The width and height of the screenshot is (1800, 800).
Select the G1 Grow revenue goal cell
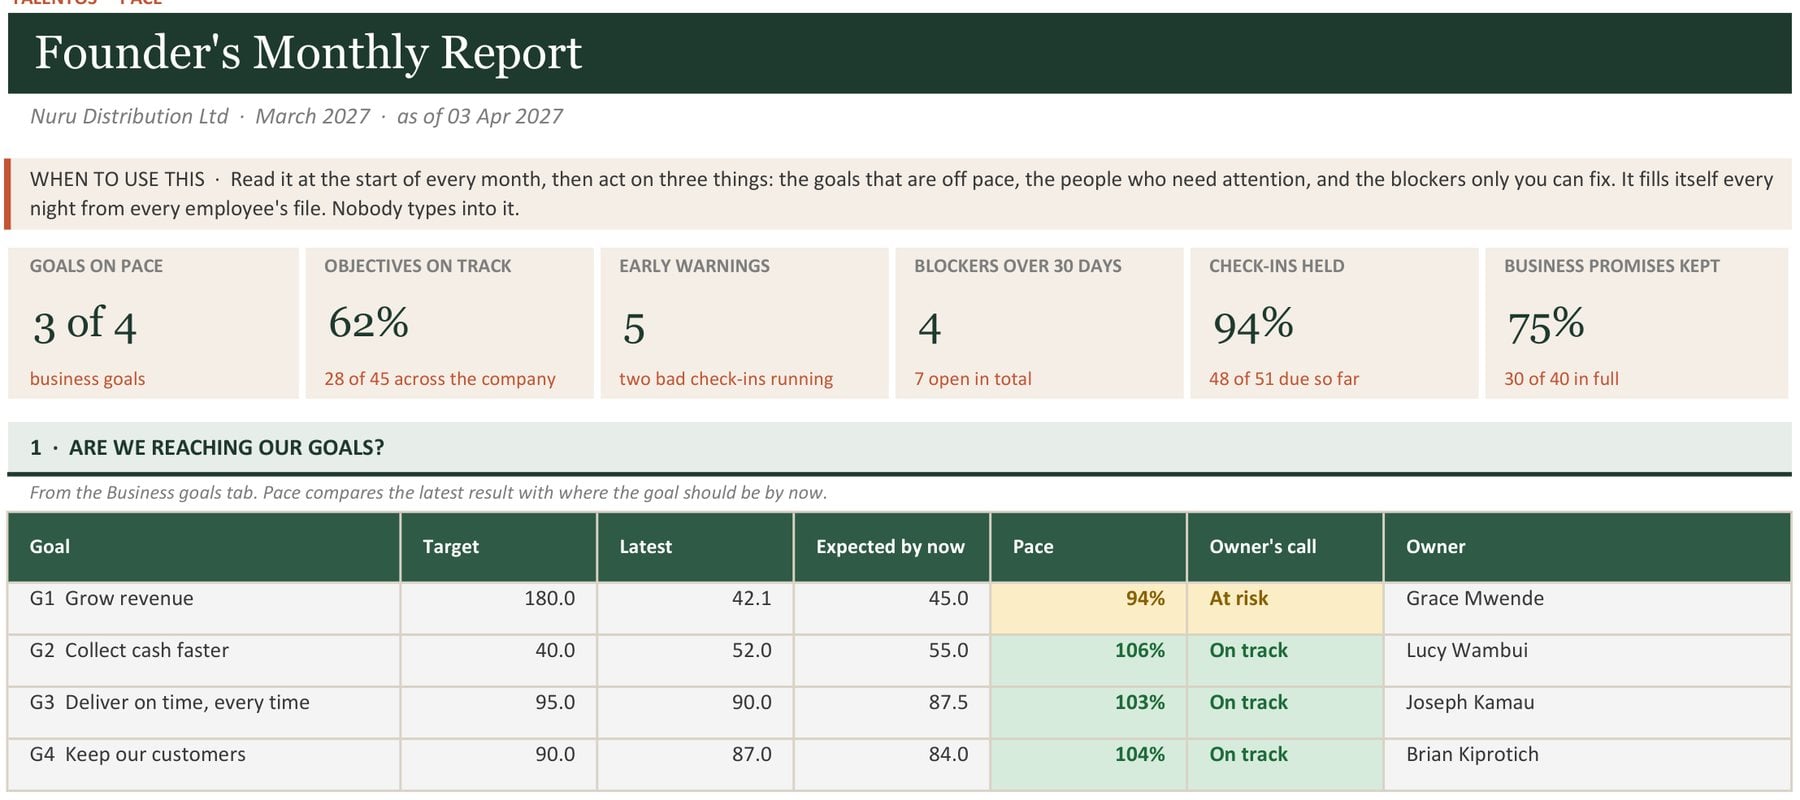click(x=204, y=608)
